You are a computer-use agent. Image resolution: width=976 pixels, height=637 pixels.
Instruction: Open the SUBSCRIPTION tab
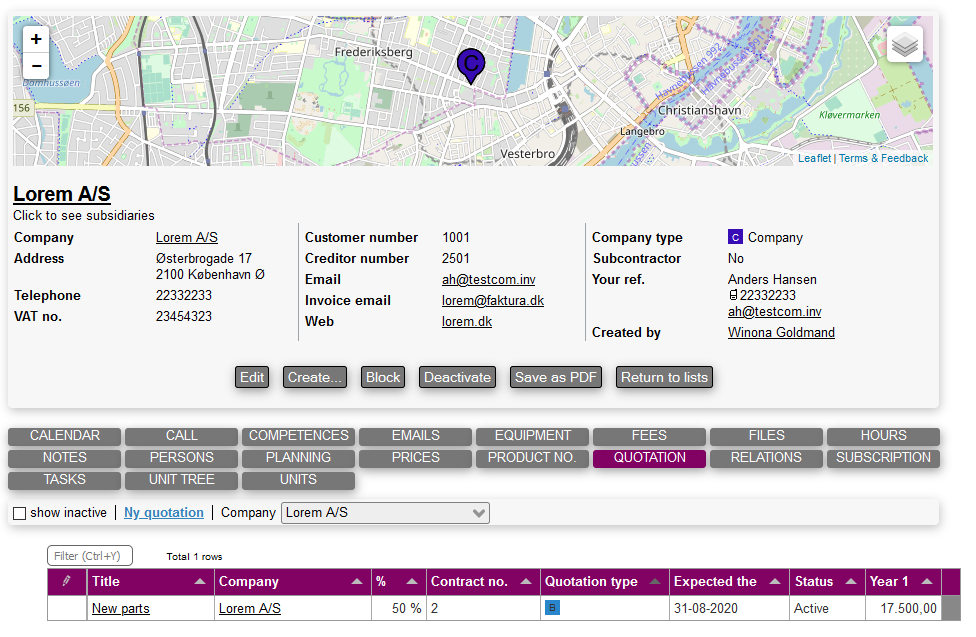tap(883, 458)
